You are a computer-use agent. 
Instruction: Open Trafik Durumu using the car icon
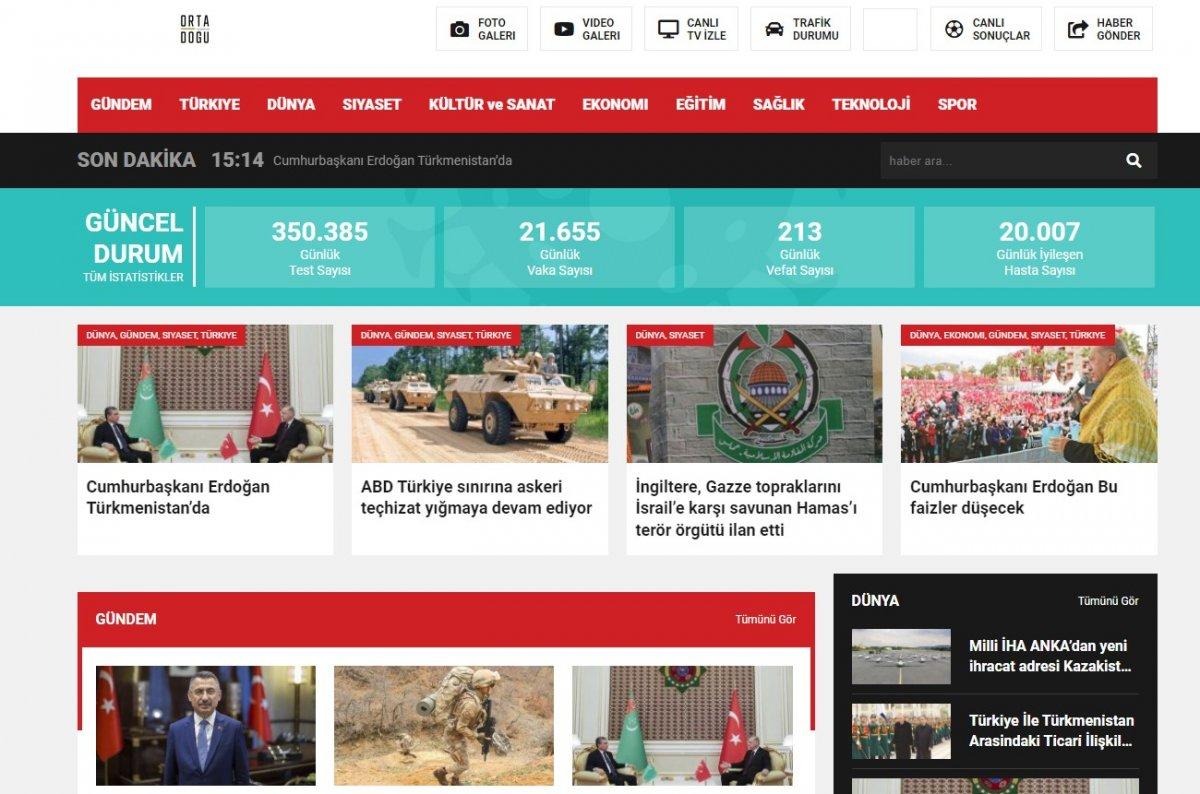tap(770, 28)
